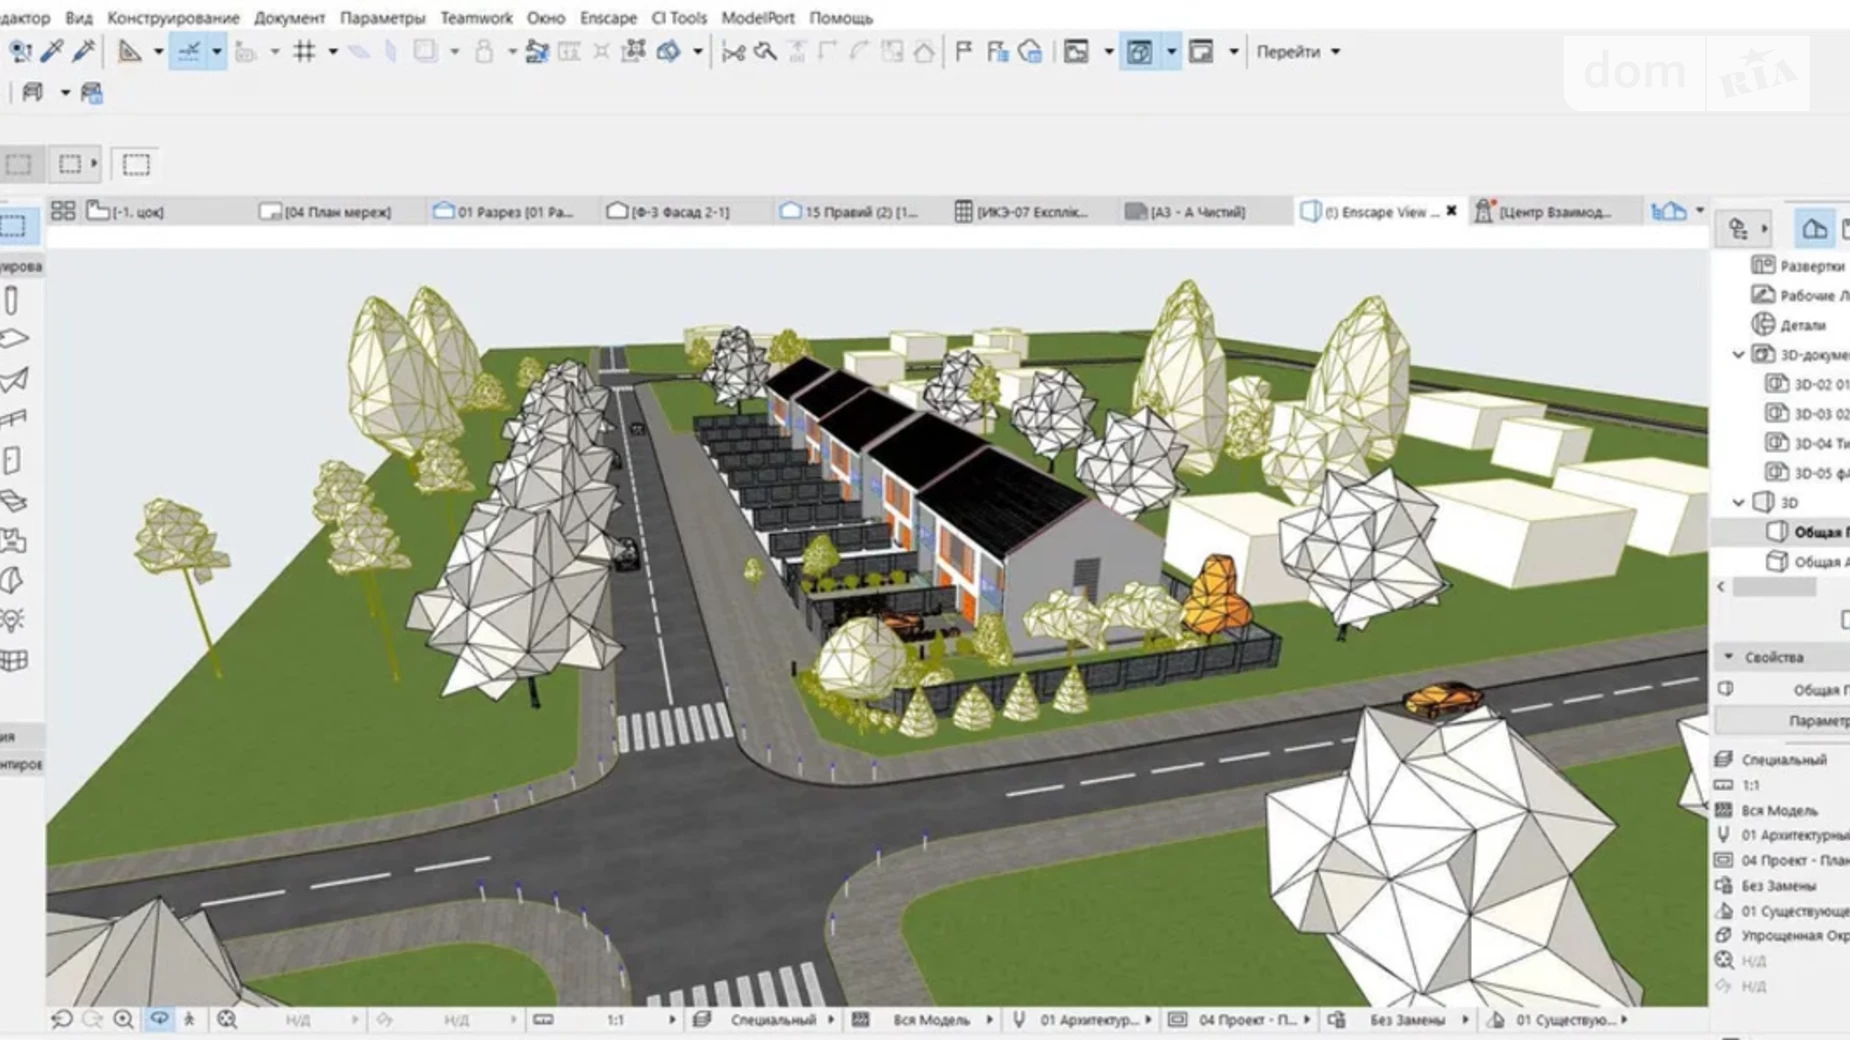Click the zoom magnifier in bottom bar
Viewport: 1850px width, 1040px height.
123,1019
